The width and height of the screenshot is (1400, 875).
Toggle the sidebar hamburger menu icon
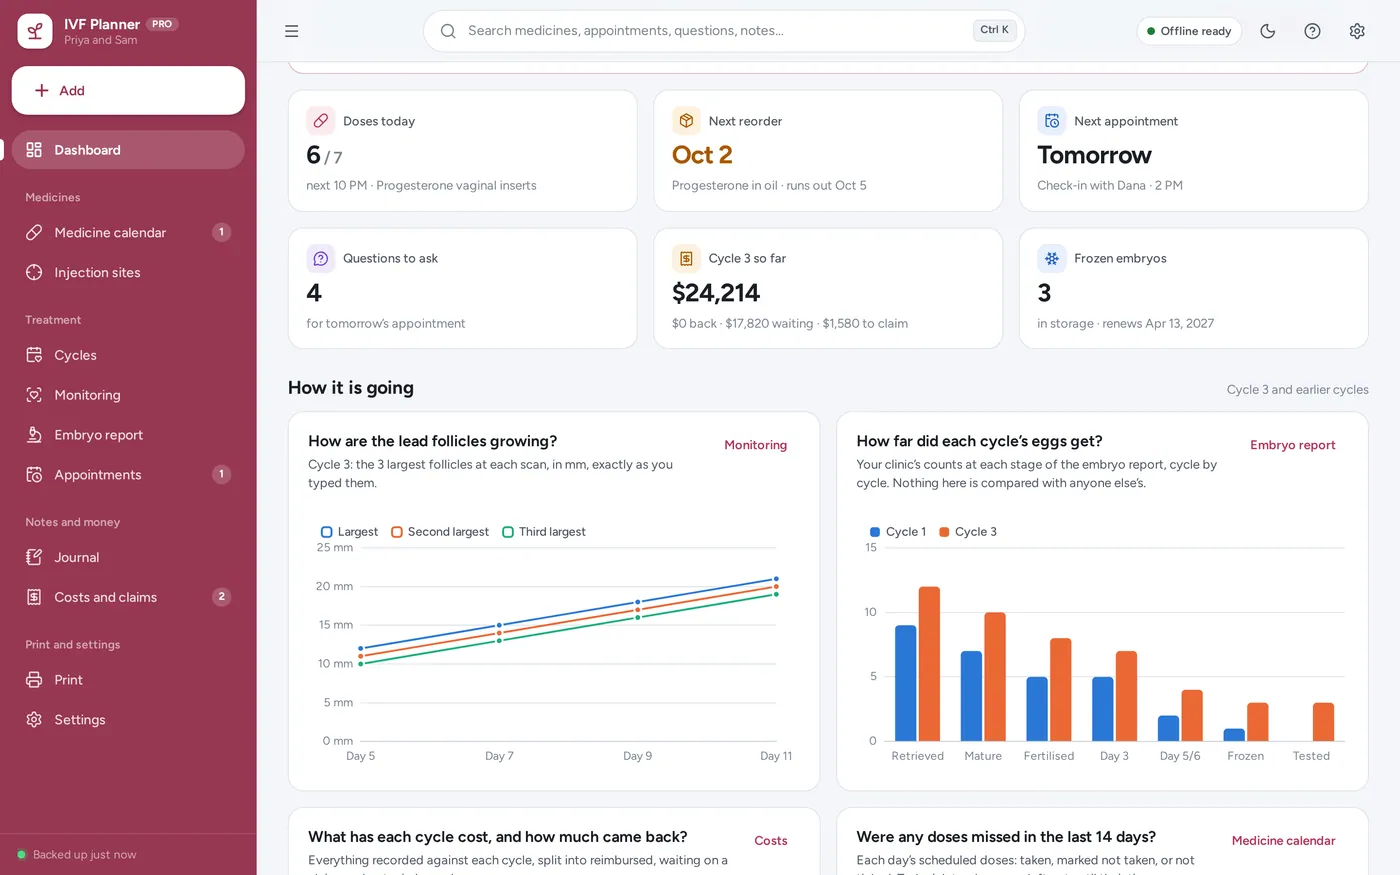click(292, 31)
